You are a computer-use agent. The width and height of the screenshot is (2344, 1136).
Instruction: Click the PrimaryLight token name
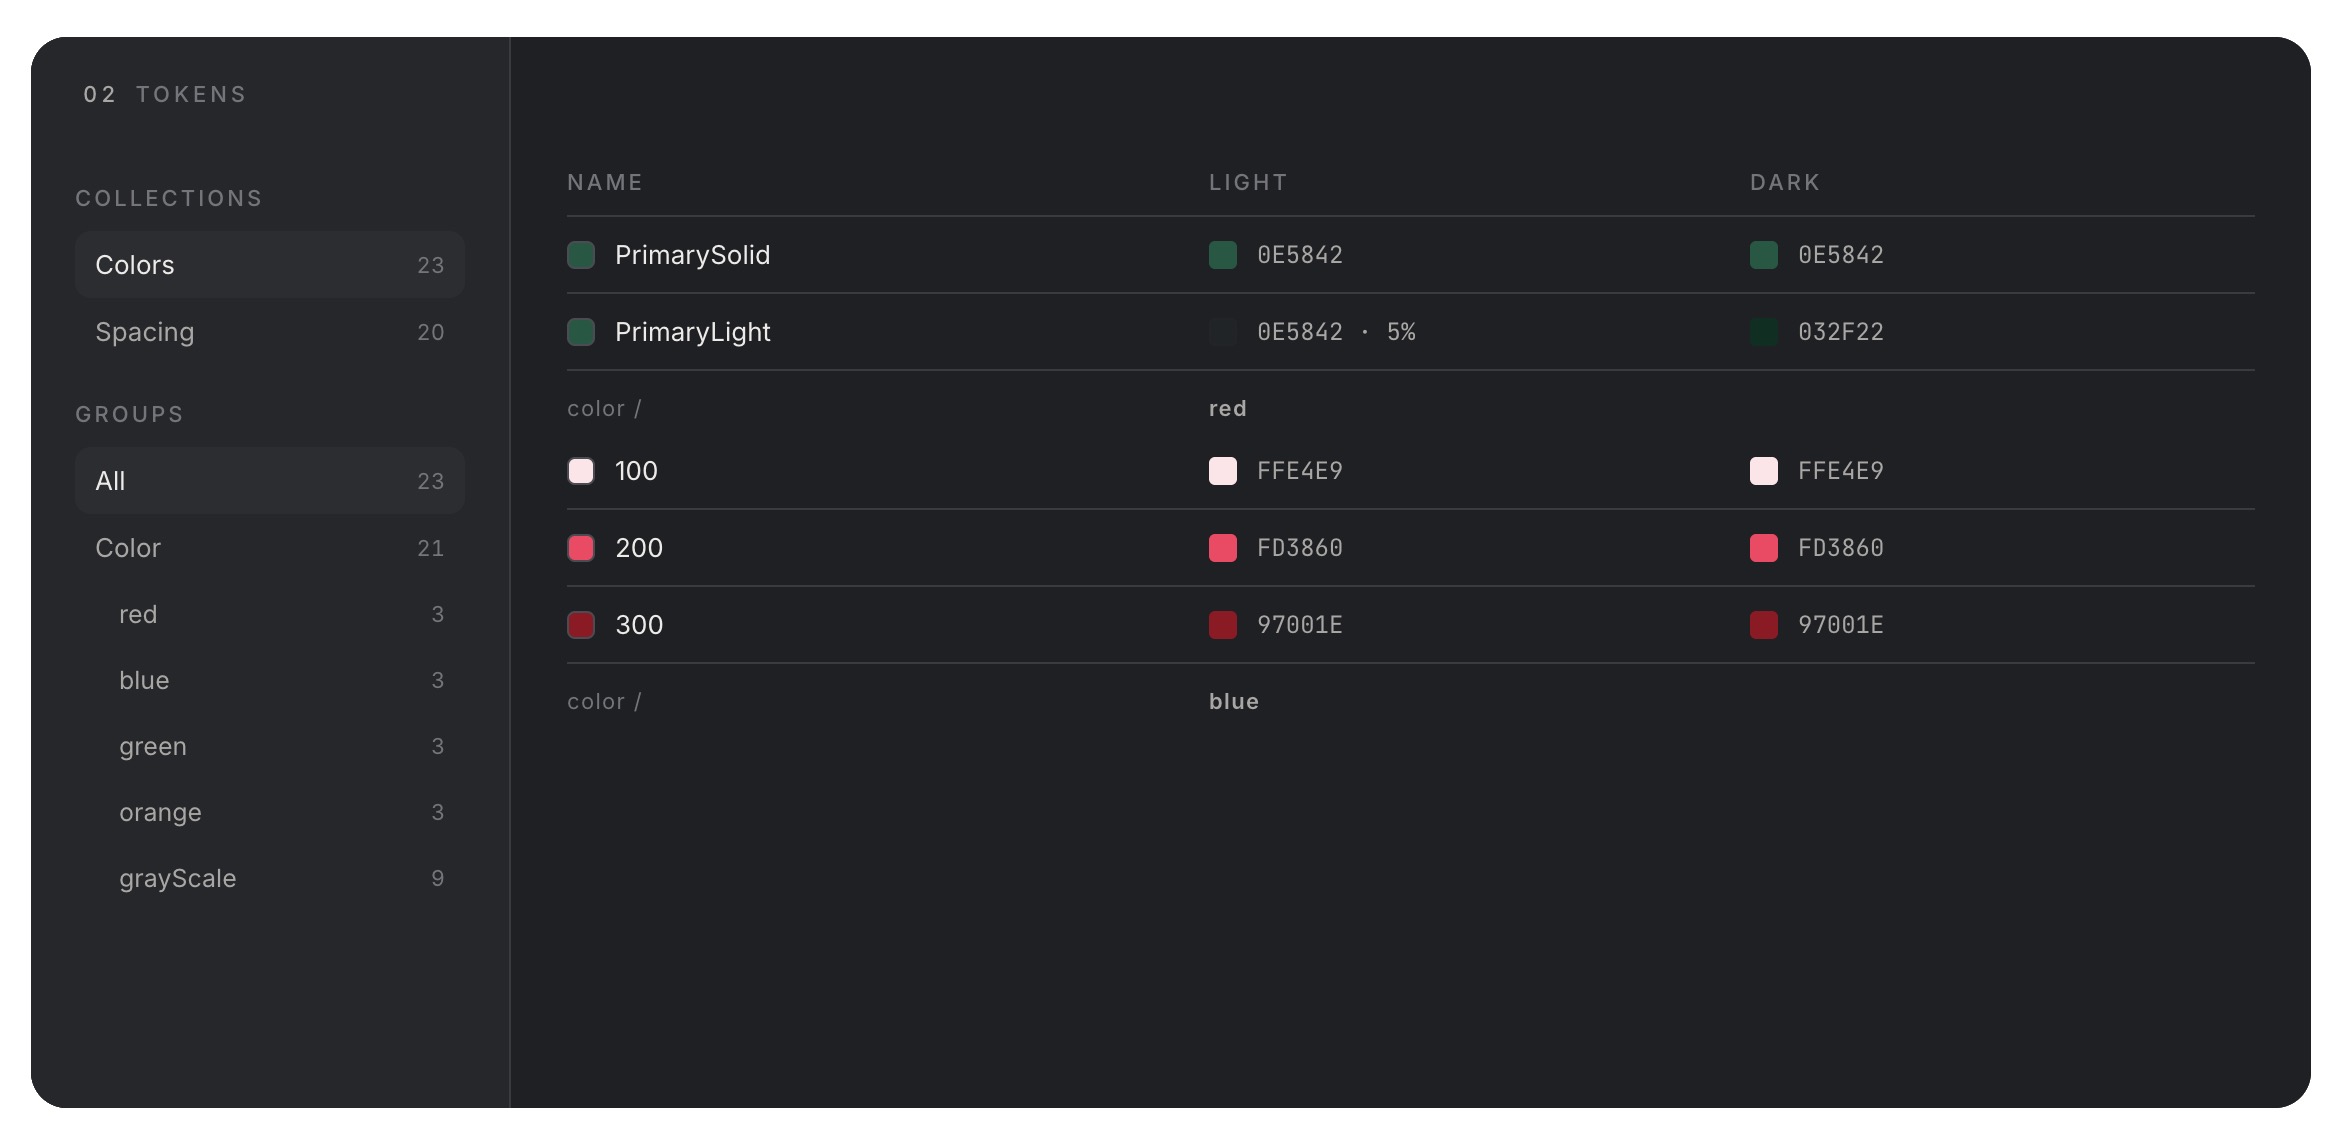(692, 332)
